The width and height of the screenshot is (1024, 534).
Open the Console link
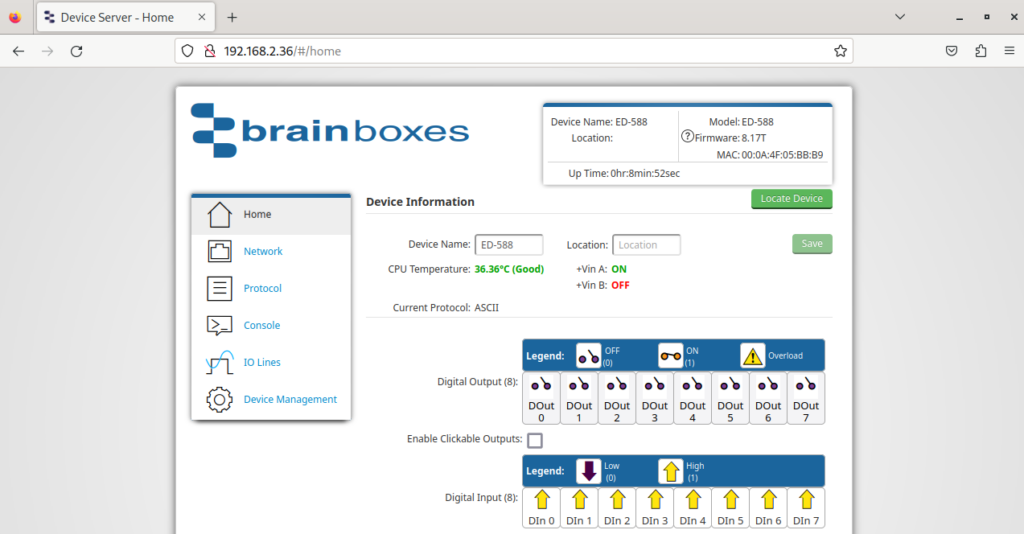pyautogui.click(x=262, y=325)
